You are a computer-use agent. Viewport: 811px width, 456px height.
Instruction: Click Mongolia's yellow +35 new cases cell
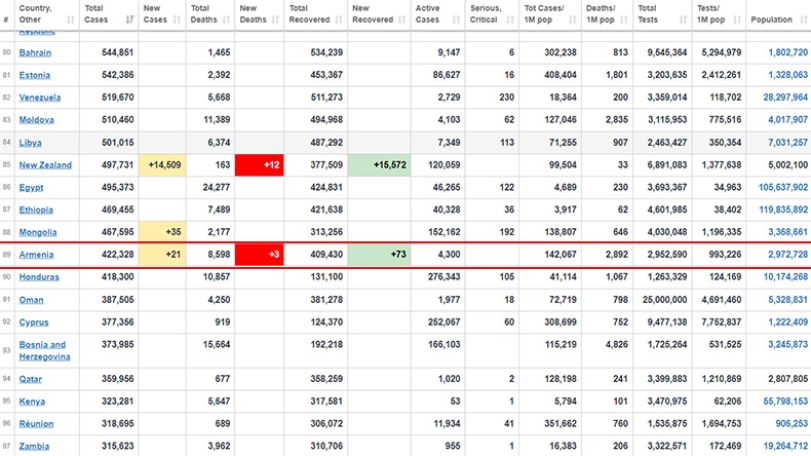162,232
